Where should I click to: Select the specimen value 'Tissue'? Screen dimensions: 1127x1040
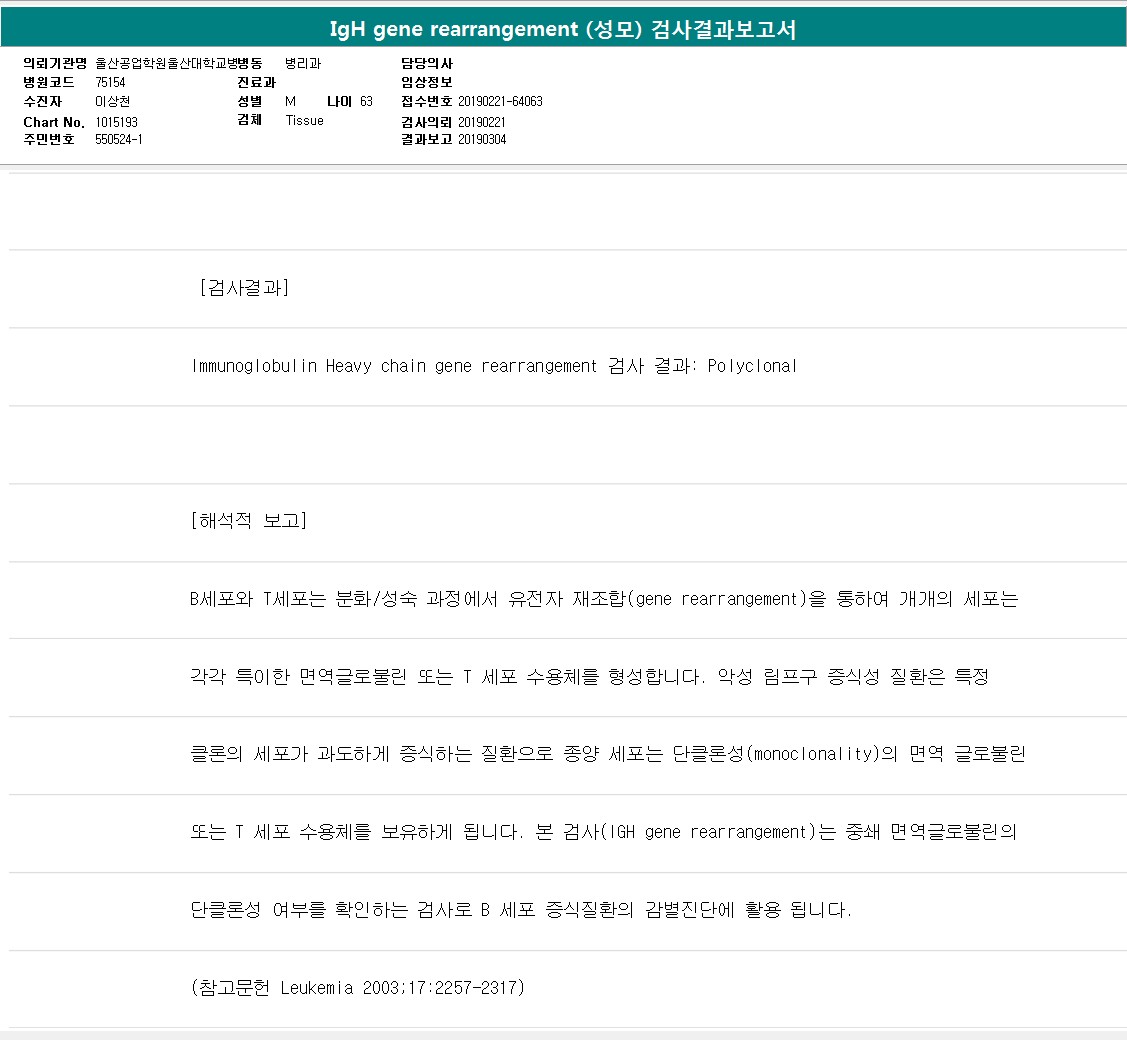coord(305,121)
